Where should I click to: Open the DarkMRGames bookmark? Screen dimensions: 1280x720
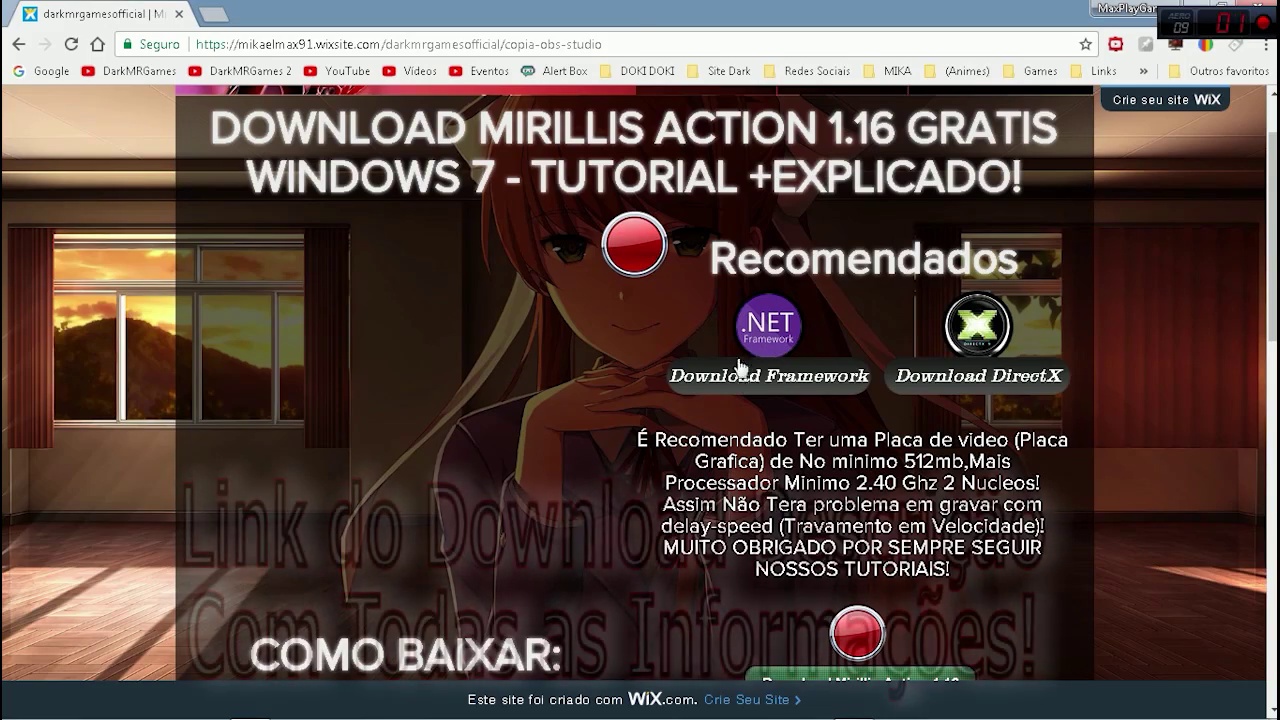point(129,71)
